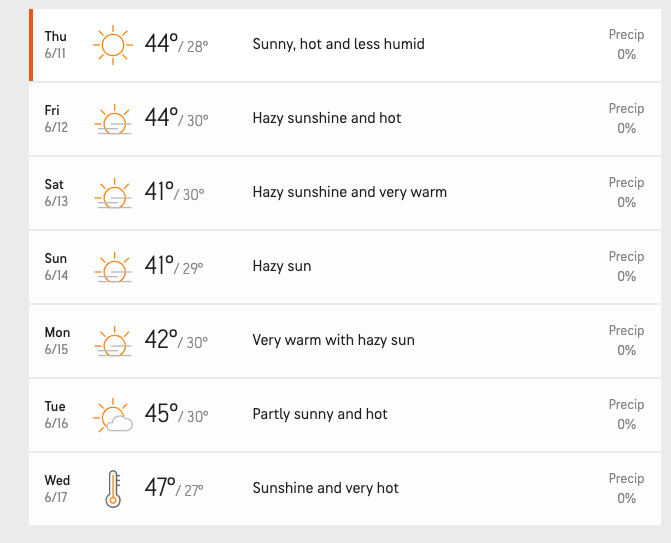The width and height of the screenshot is (671, 543).
Task: Click the hazy sun icon for Monday
Action: [113, 341]
